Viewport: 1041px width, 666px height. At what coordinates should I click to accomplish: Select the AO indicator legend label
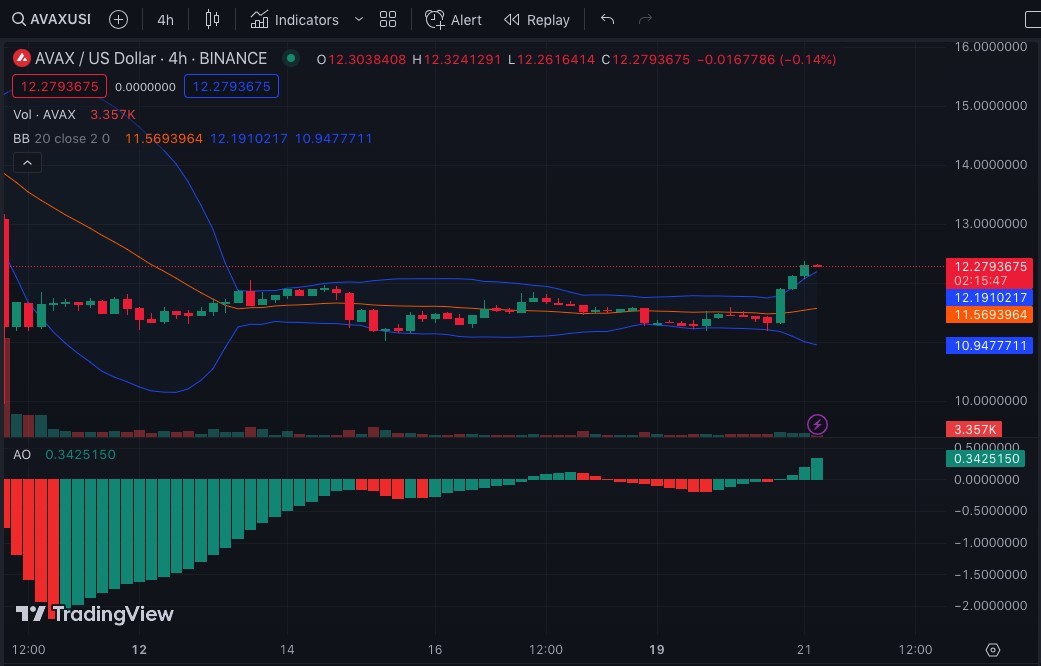pos(22,454)
